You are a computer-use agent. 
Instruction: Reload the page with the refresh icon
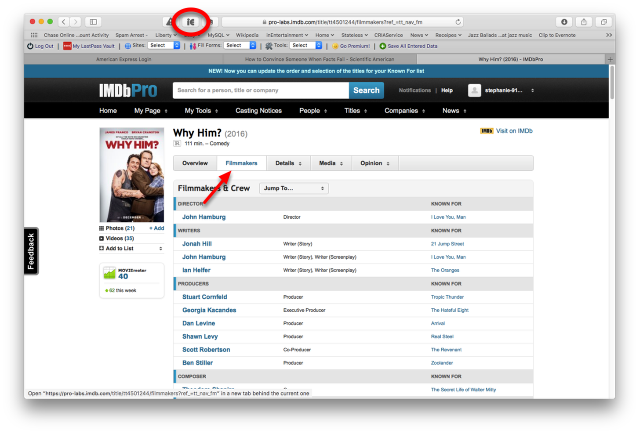[458, 22]
